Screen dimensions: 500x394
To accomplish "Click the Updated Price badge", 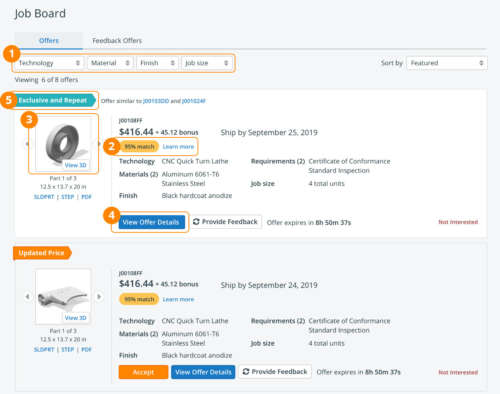I will (x=42, y=253).
